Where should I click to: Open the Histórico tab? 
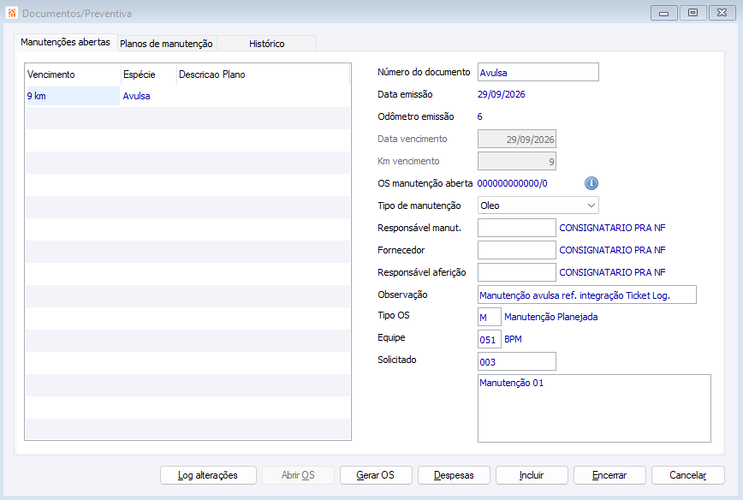click(x=267, y=44)
